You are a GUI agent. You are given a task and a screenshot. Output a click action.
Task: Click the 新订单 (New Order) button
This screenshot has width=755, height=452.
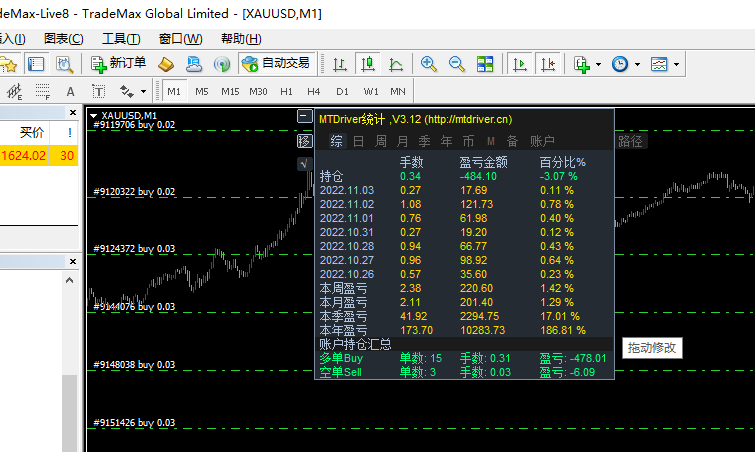(119, 64)
